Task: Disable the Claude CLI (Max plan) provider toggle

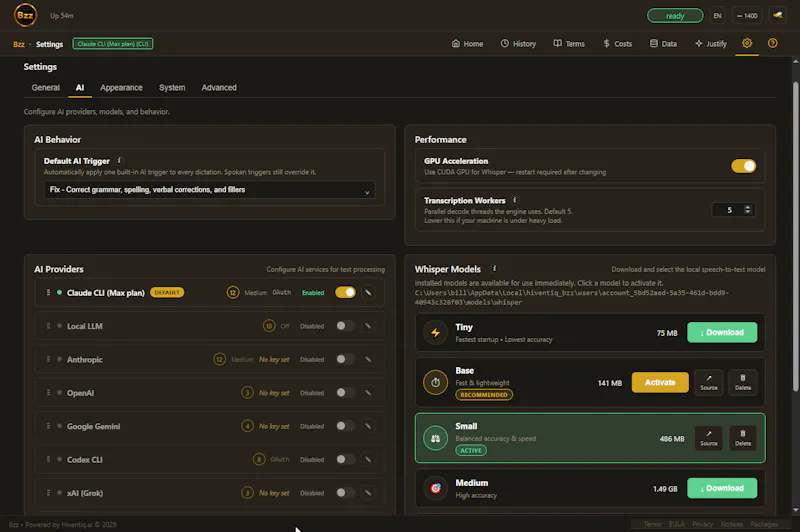Action: pyautogui.click(x=345, y=292)
